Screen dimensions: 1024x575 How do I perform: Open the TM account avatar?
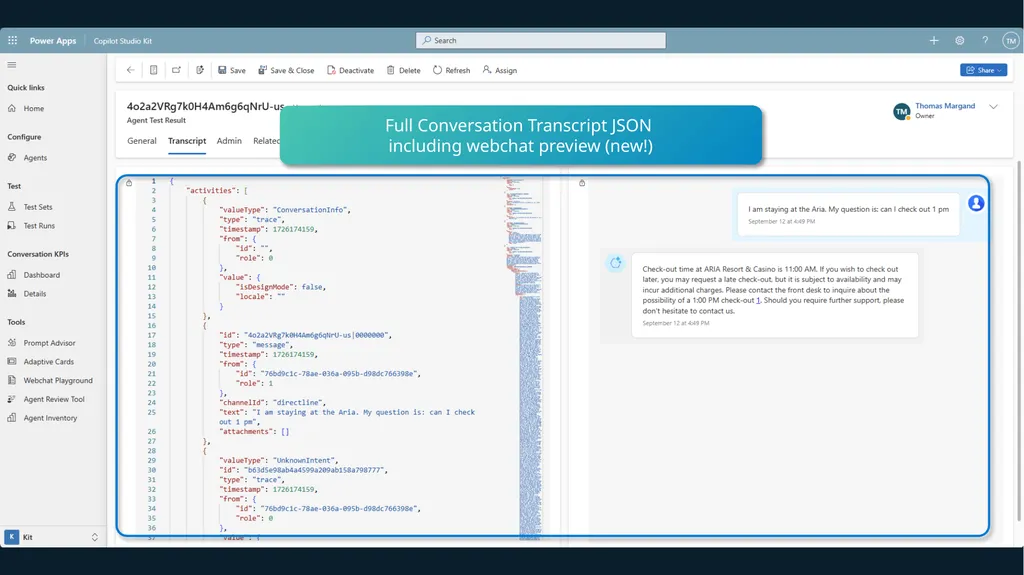click(x=1011, y=41)
